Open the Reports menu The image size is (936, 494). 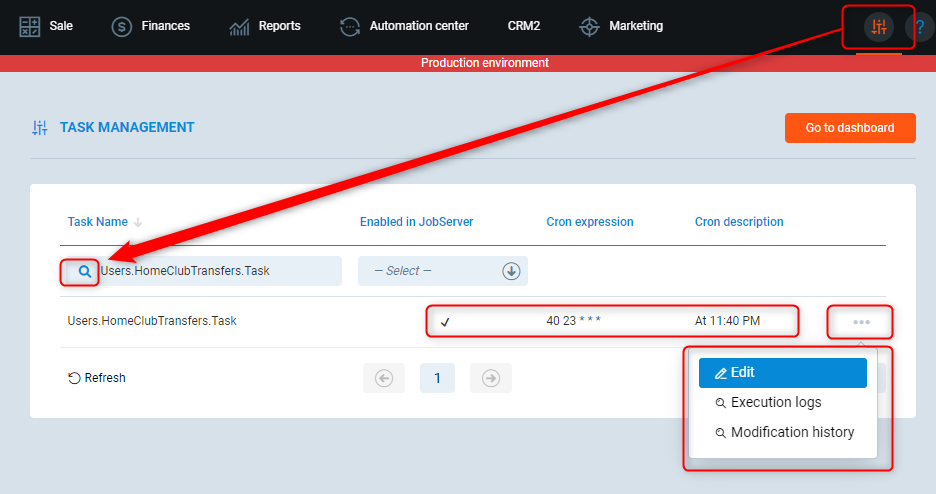(265, 26)
